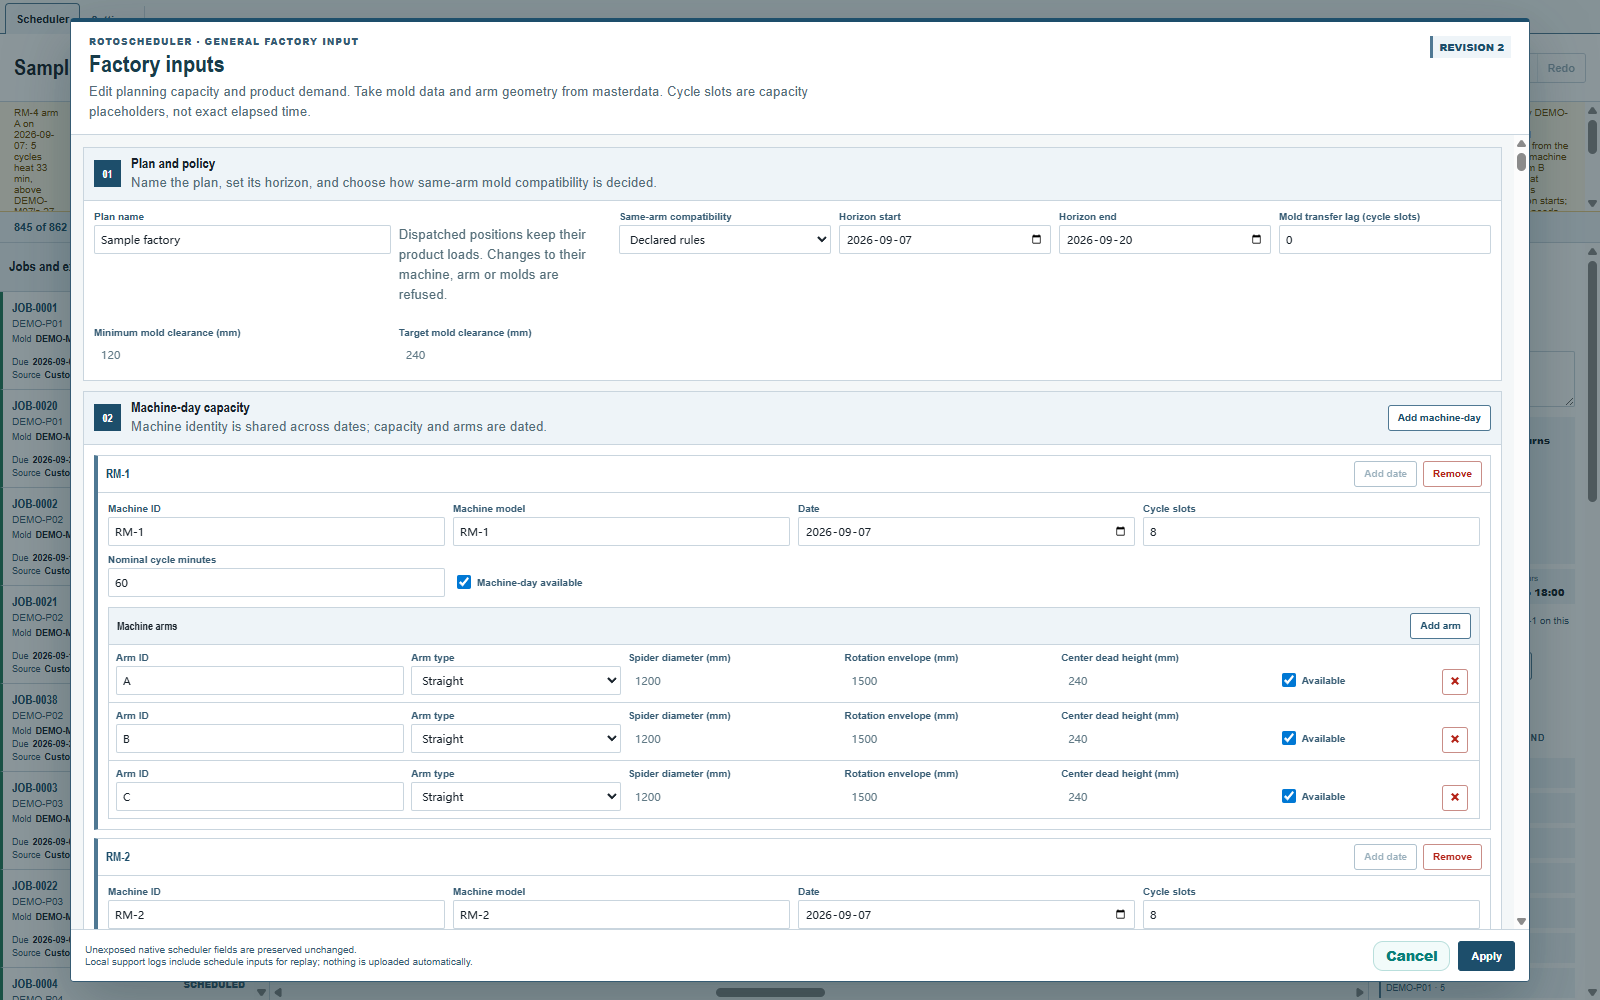Open the Arm type dropdown for arm C
Image resolution: width=1600 pixels, height=1000 pixels.
516,797
